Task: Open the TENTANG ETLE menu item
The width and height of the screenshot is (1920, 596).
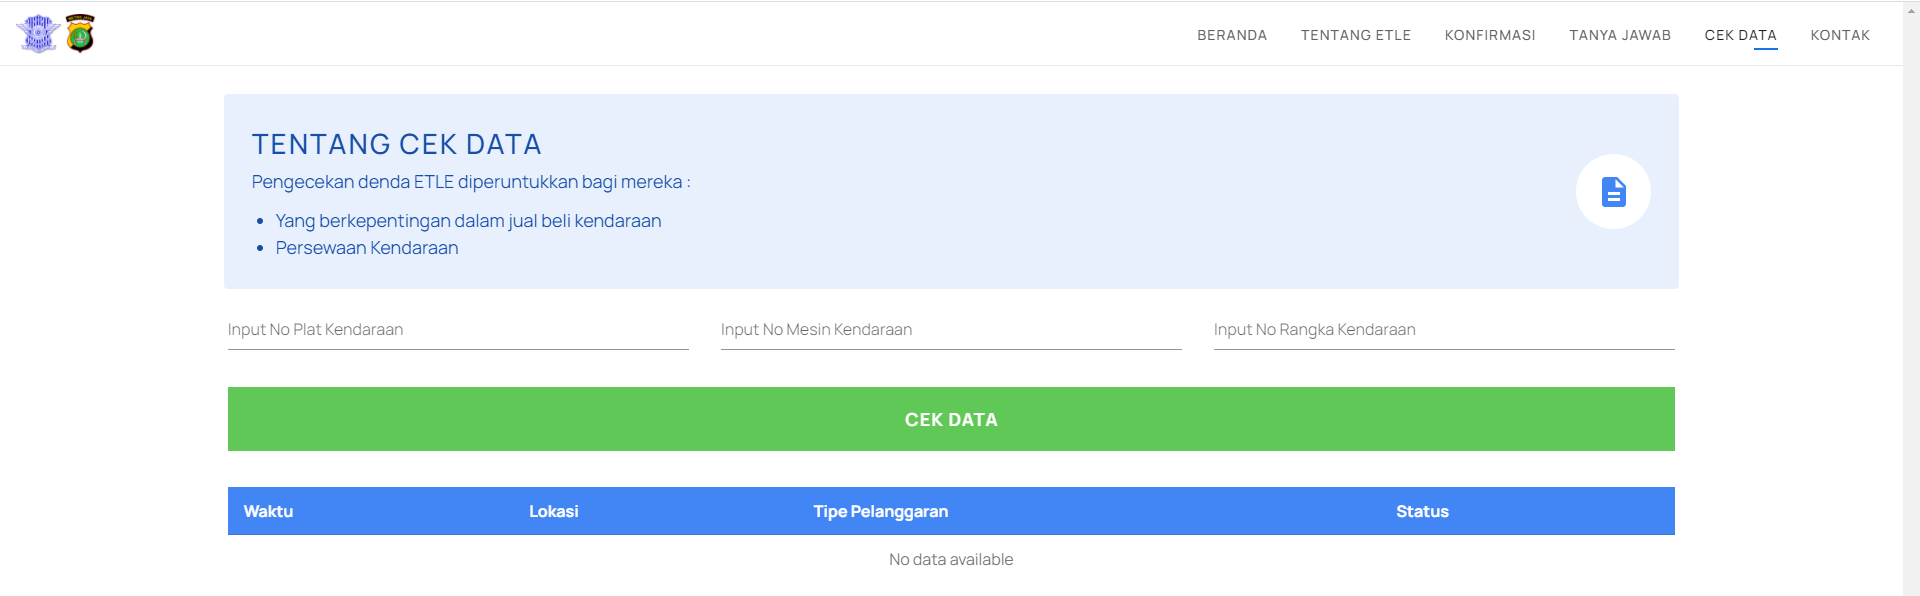Action: point(1355,35)
